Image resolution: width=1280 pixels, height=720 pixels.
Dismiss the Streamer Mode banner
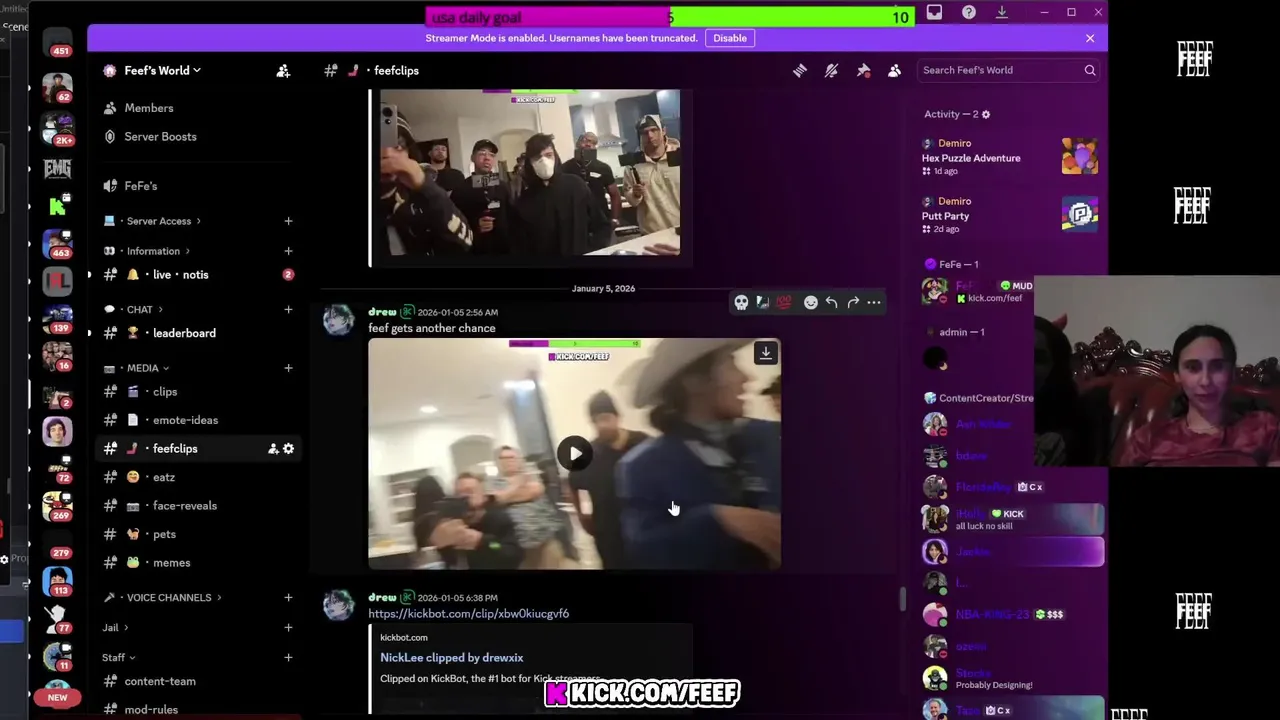click(x=1090, y=38)
